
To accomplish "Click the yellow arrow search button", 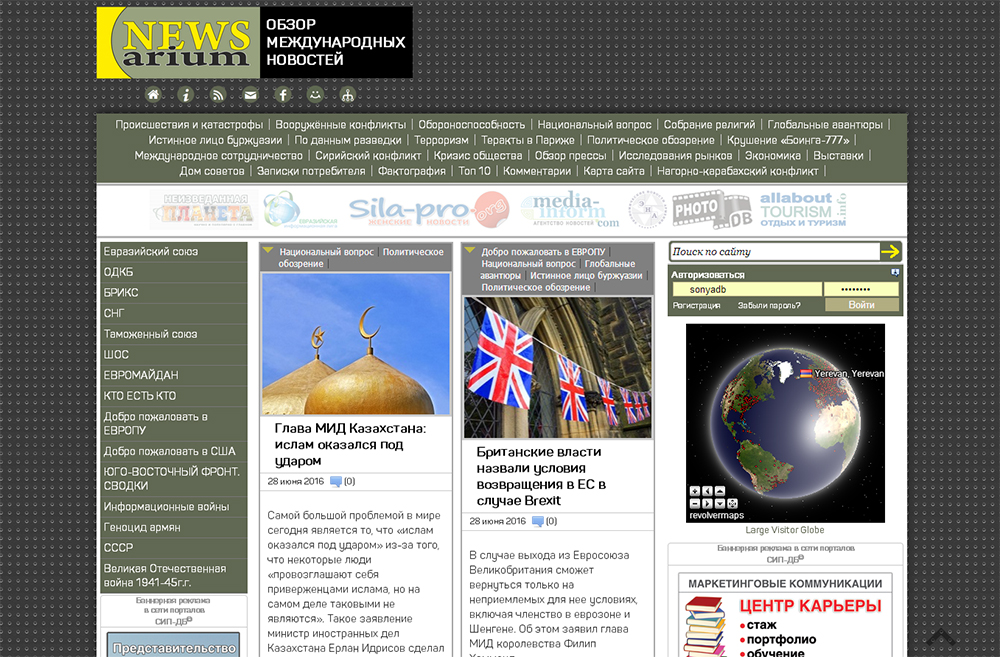I will (x=890, y=252).
